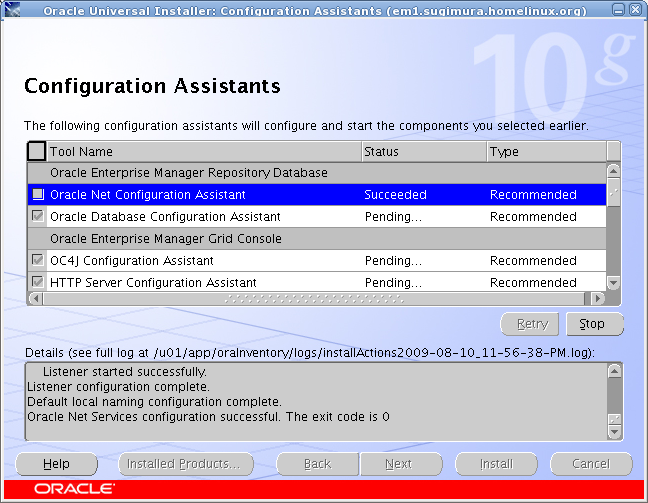Select the HTTP Server Configuration Assistant row
Image resolution: width=648 pixels, height=503 pixels.
coord(317,282)
